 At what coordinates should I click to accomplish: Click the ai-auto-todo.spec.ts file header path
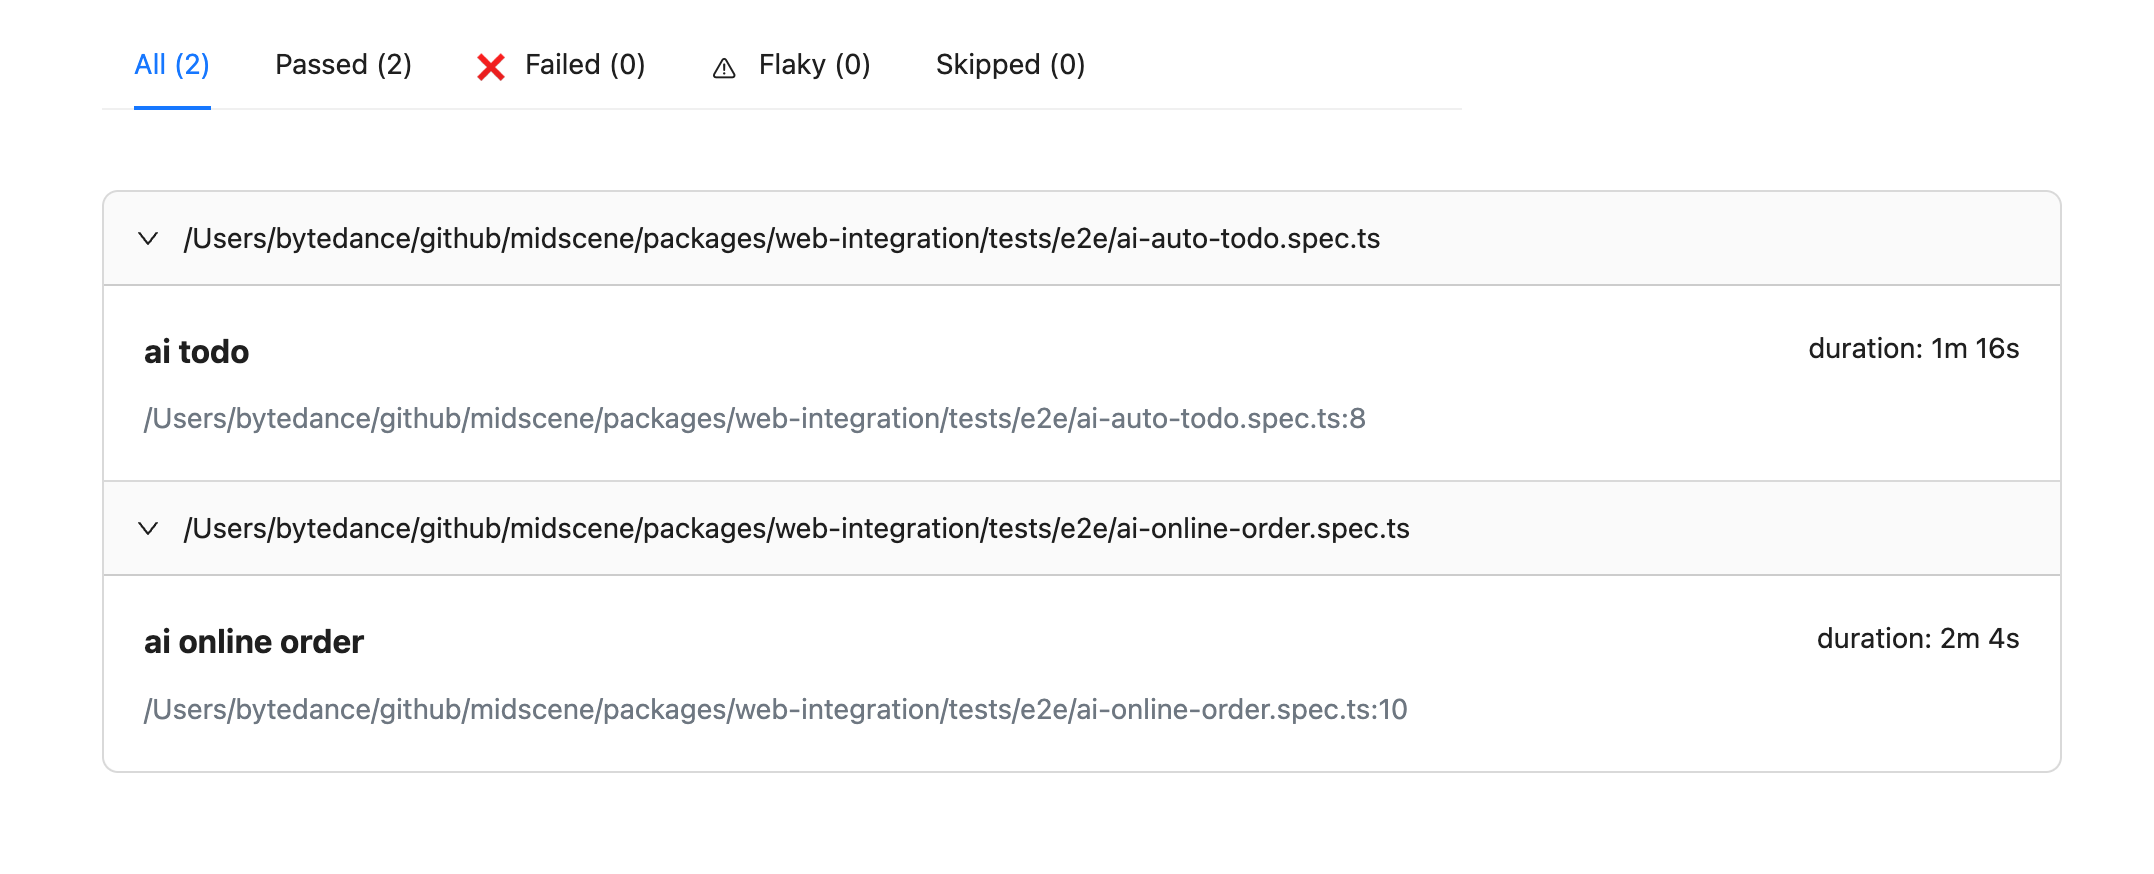coord(781,238)
